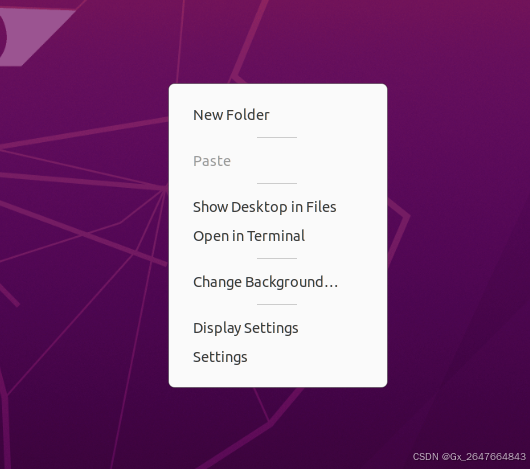Click Open in Terminal
530x469 pixels.
tap(278, 236)
